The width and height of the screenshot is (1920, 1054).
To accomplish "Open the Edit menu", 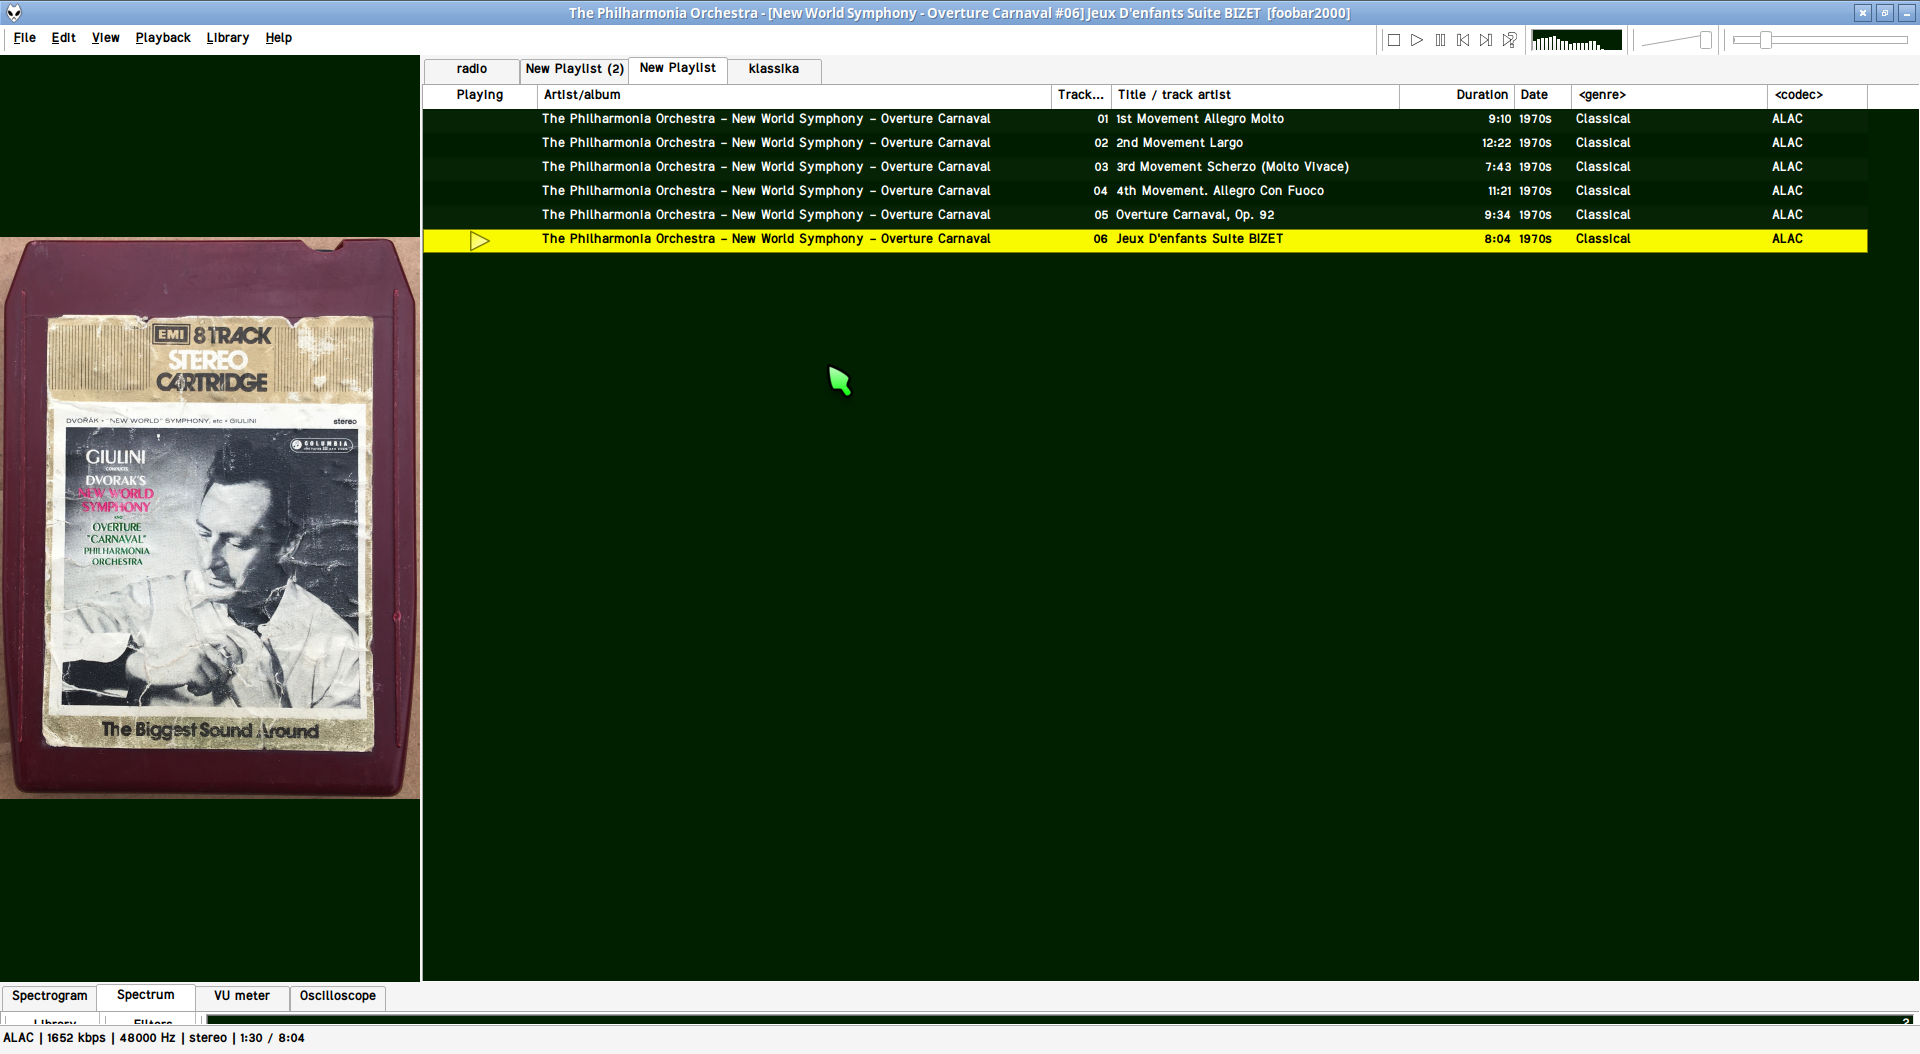I will click(64, 38).
